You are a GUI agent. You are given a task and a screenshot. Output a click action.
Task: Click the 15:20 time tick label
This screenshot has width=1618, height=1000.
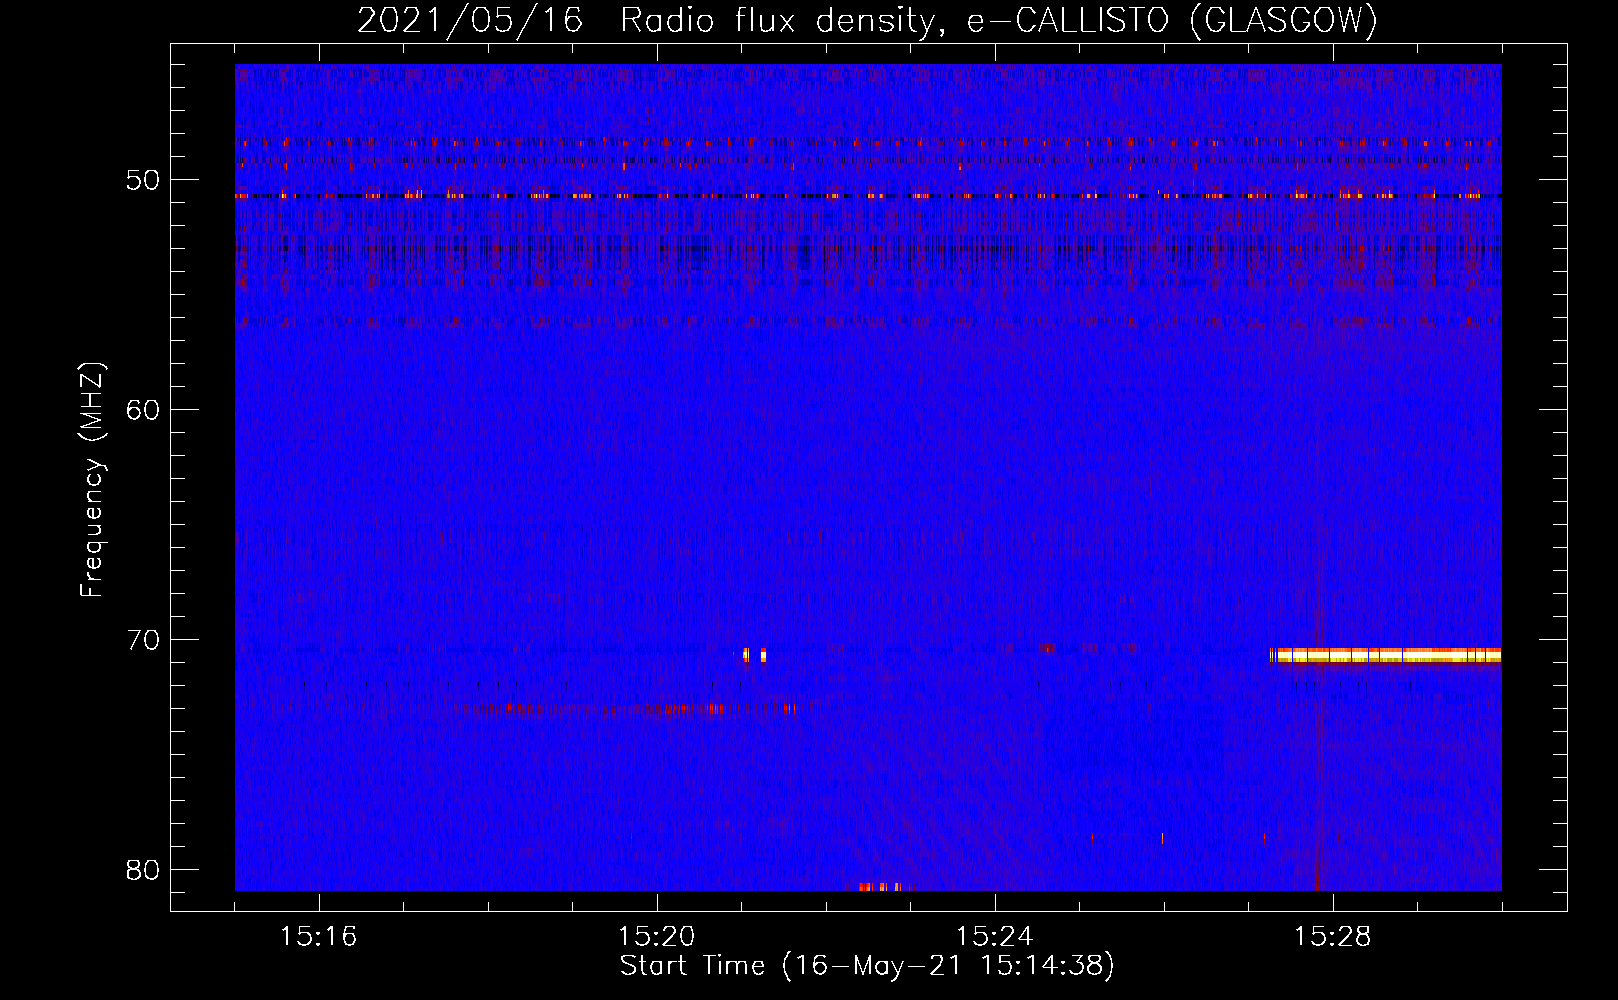click(x=657, y=937)
